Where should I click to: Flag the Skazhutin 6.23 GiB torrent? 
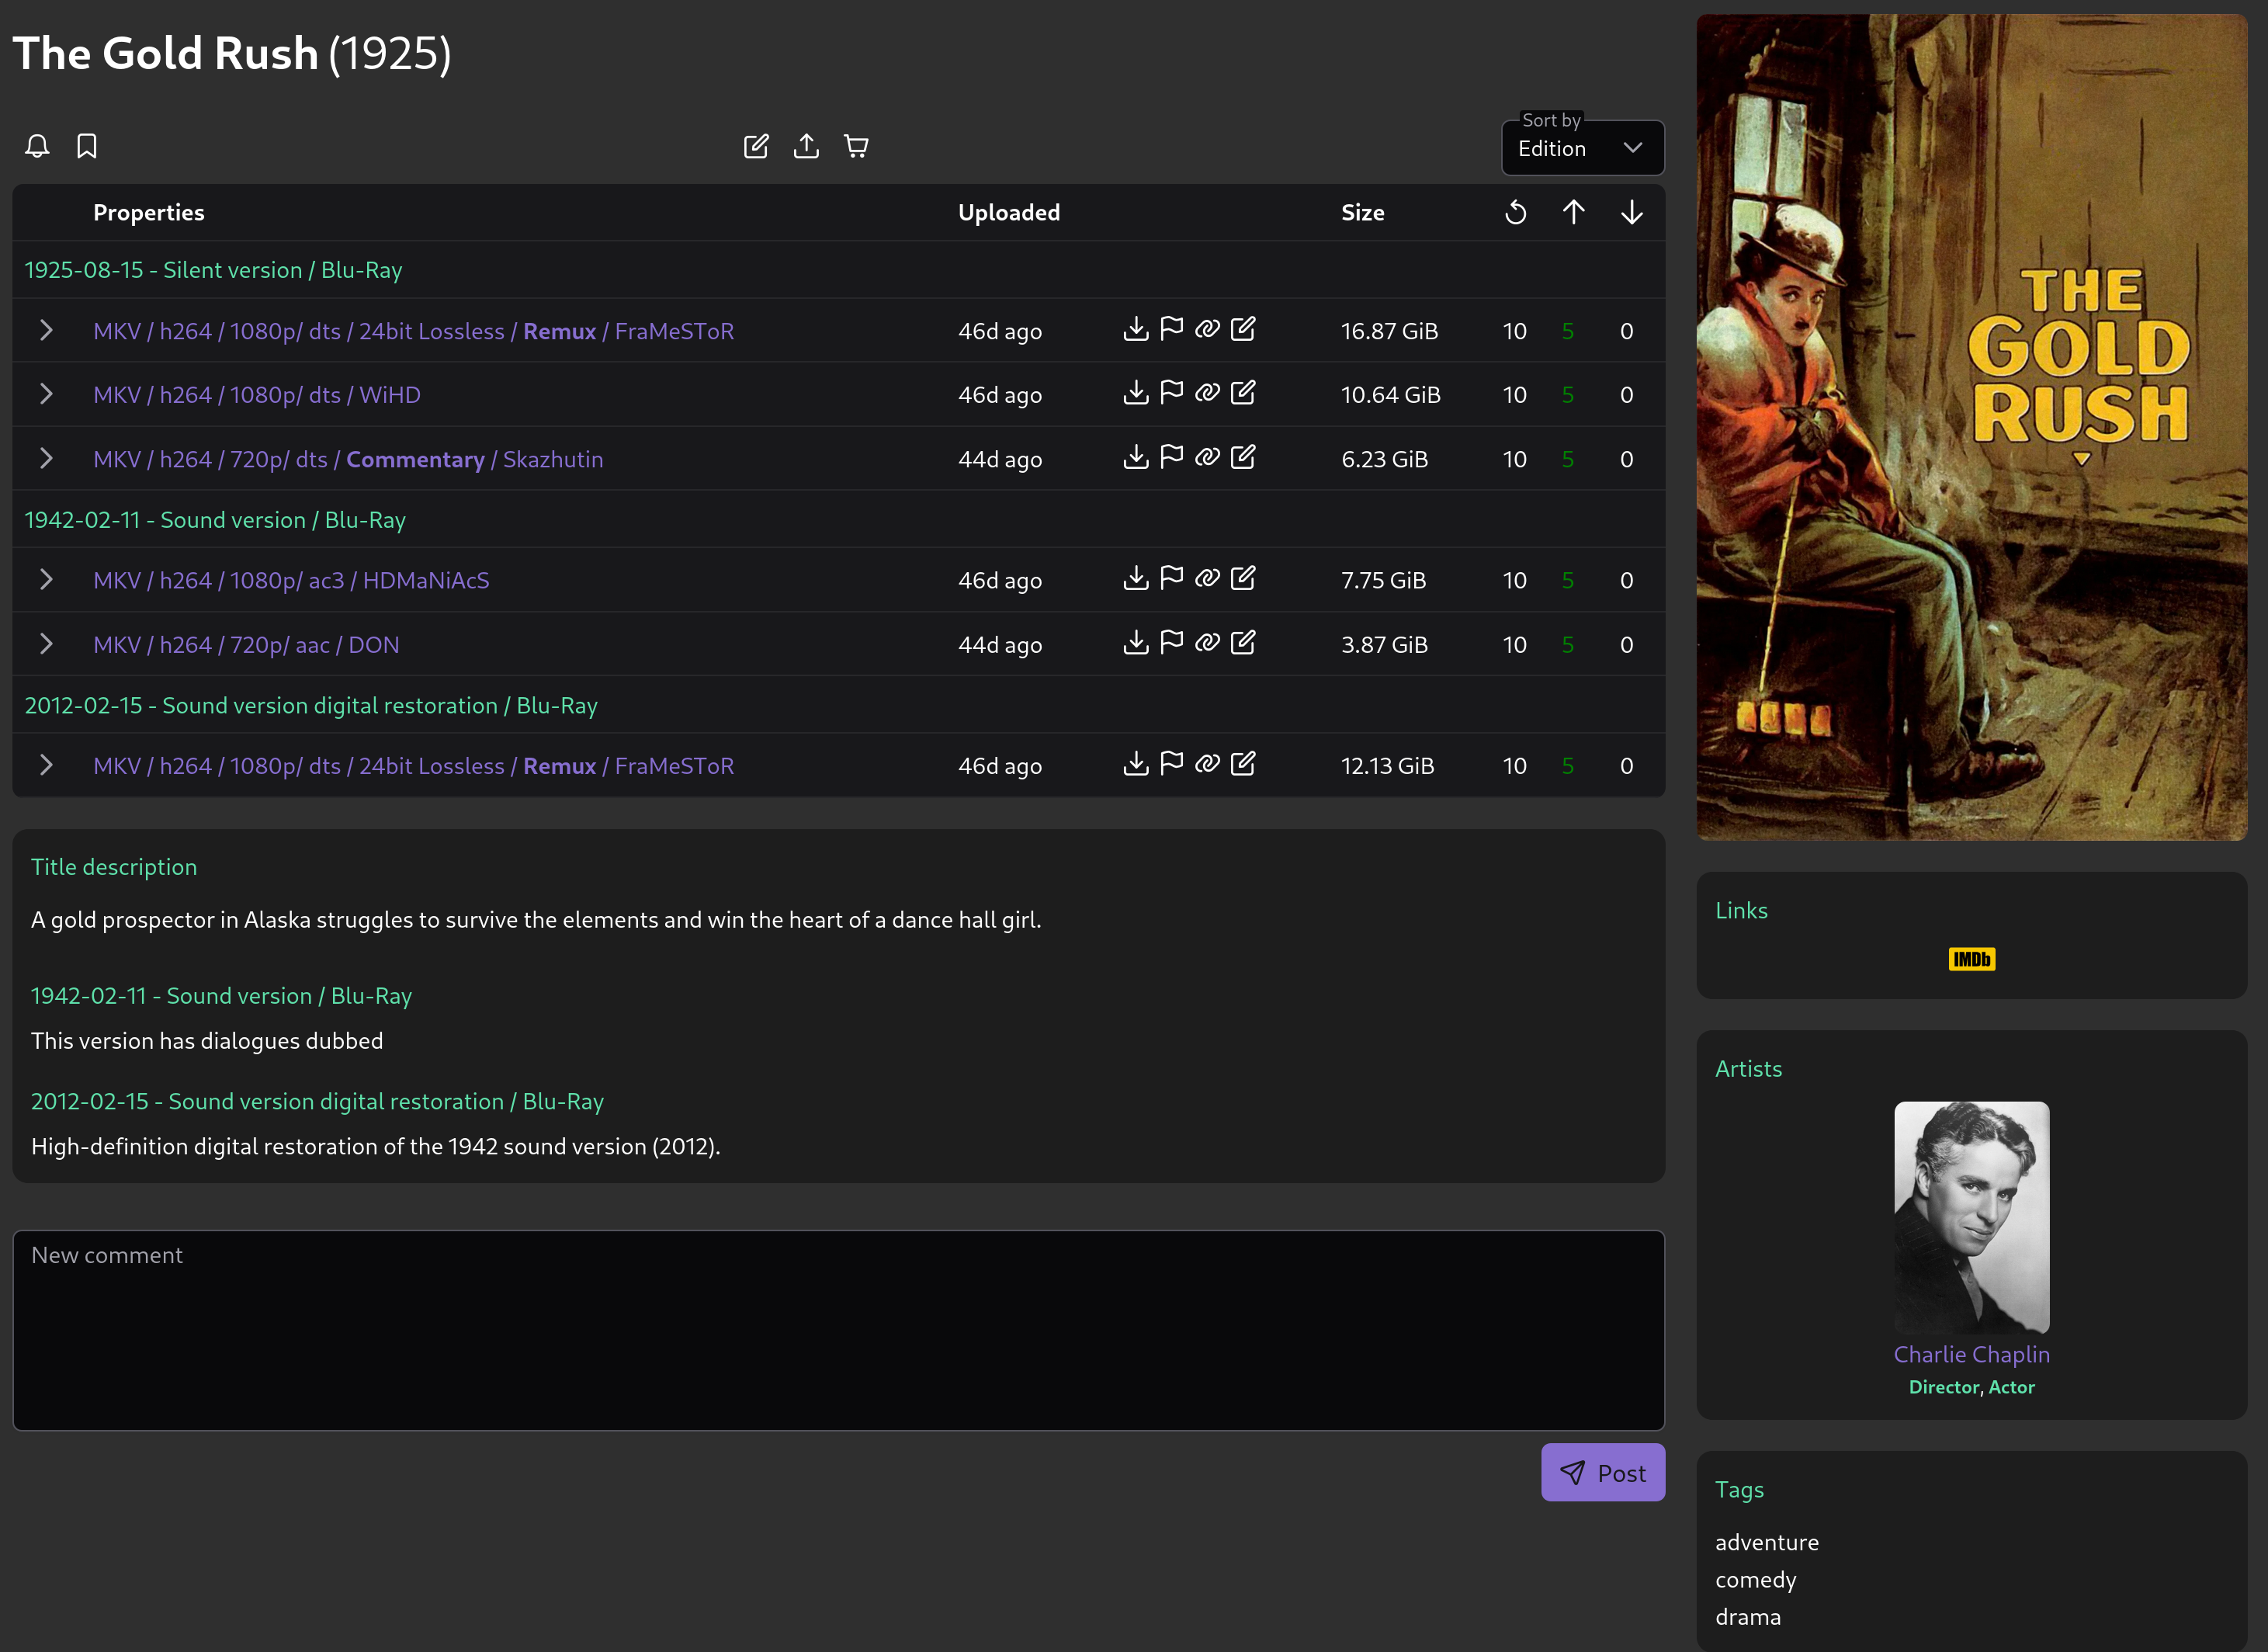[1172, 457]
